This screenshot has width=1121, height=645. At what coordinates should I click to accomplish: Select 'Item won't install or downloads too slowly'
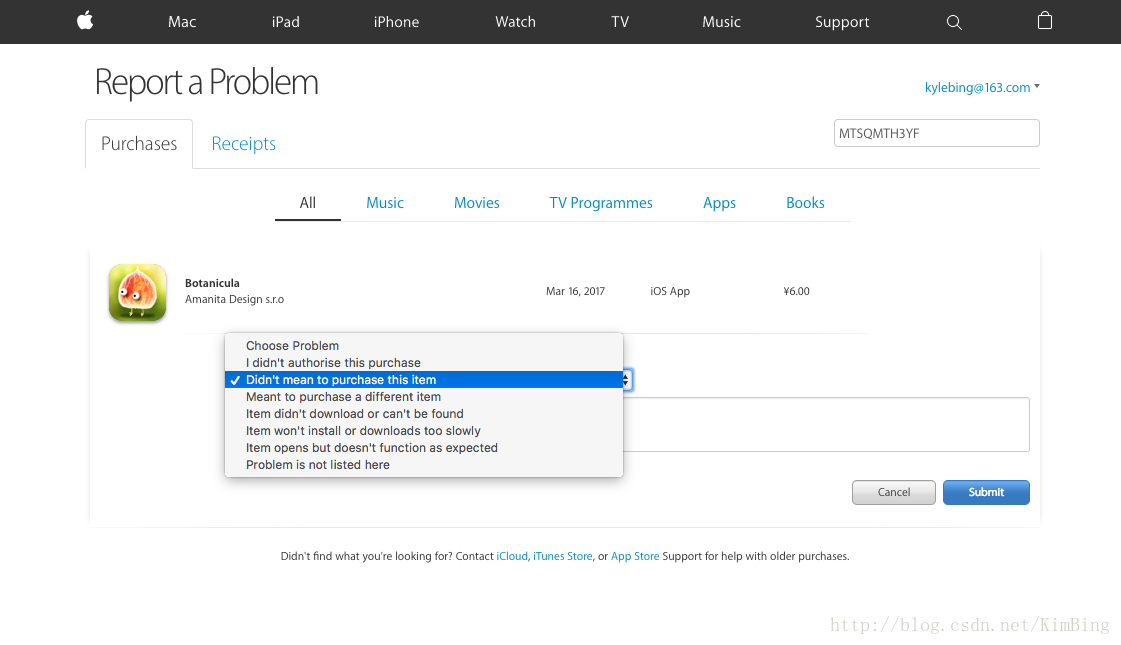(x=424, y=431)
